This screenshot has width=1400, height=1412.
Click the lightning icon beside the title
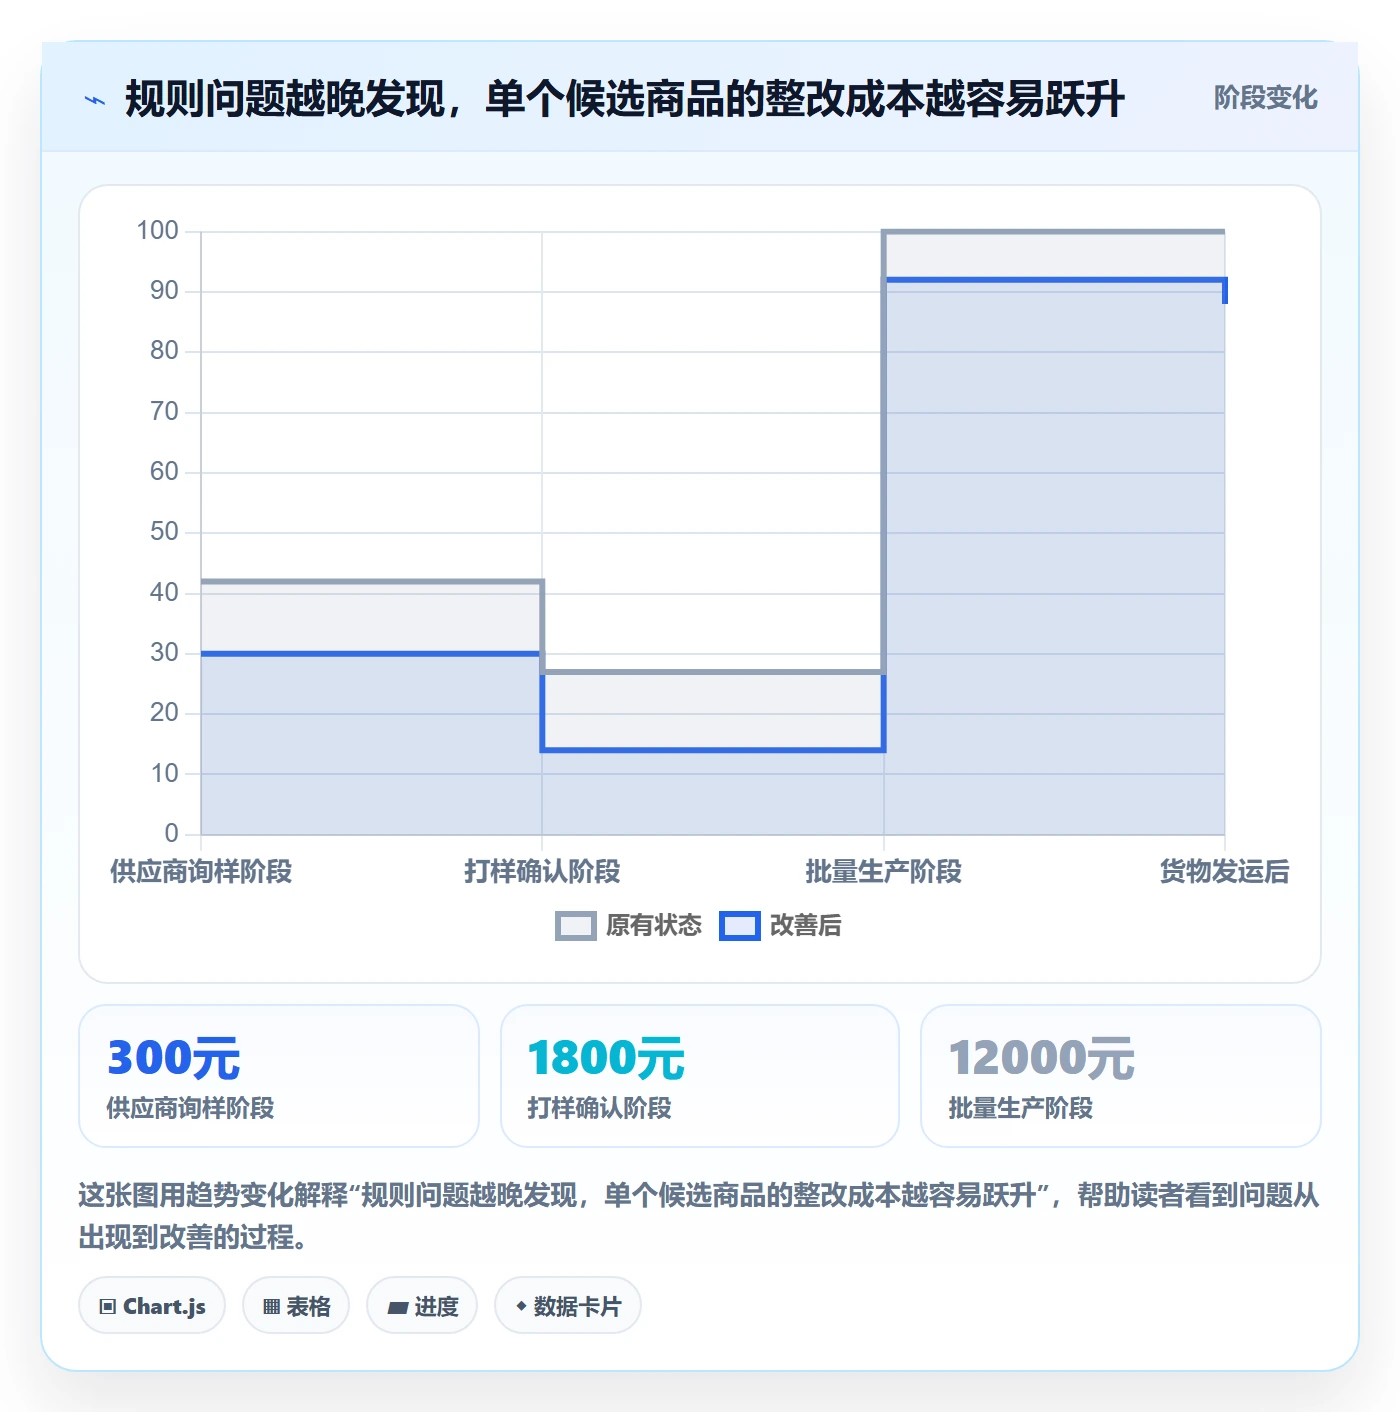95,100
